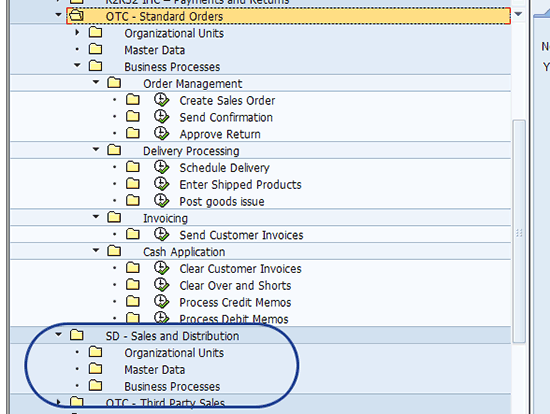Click folder icon of Clear Over and Shorts
The image size is (550, 414).
pyautogui.click(x=133, y=285)
